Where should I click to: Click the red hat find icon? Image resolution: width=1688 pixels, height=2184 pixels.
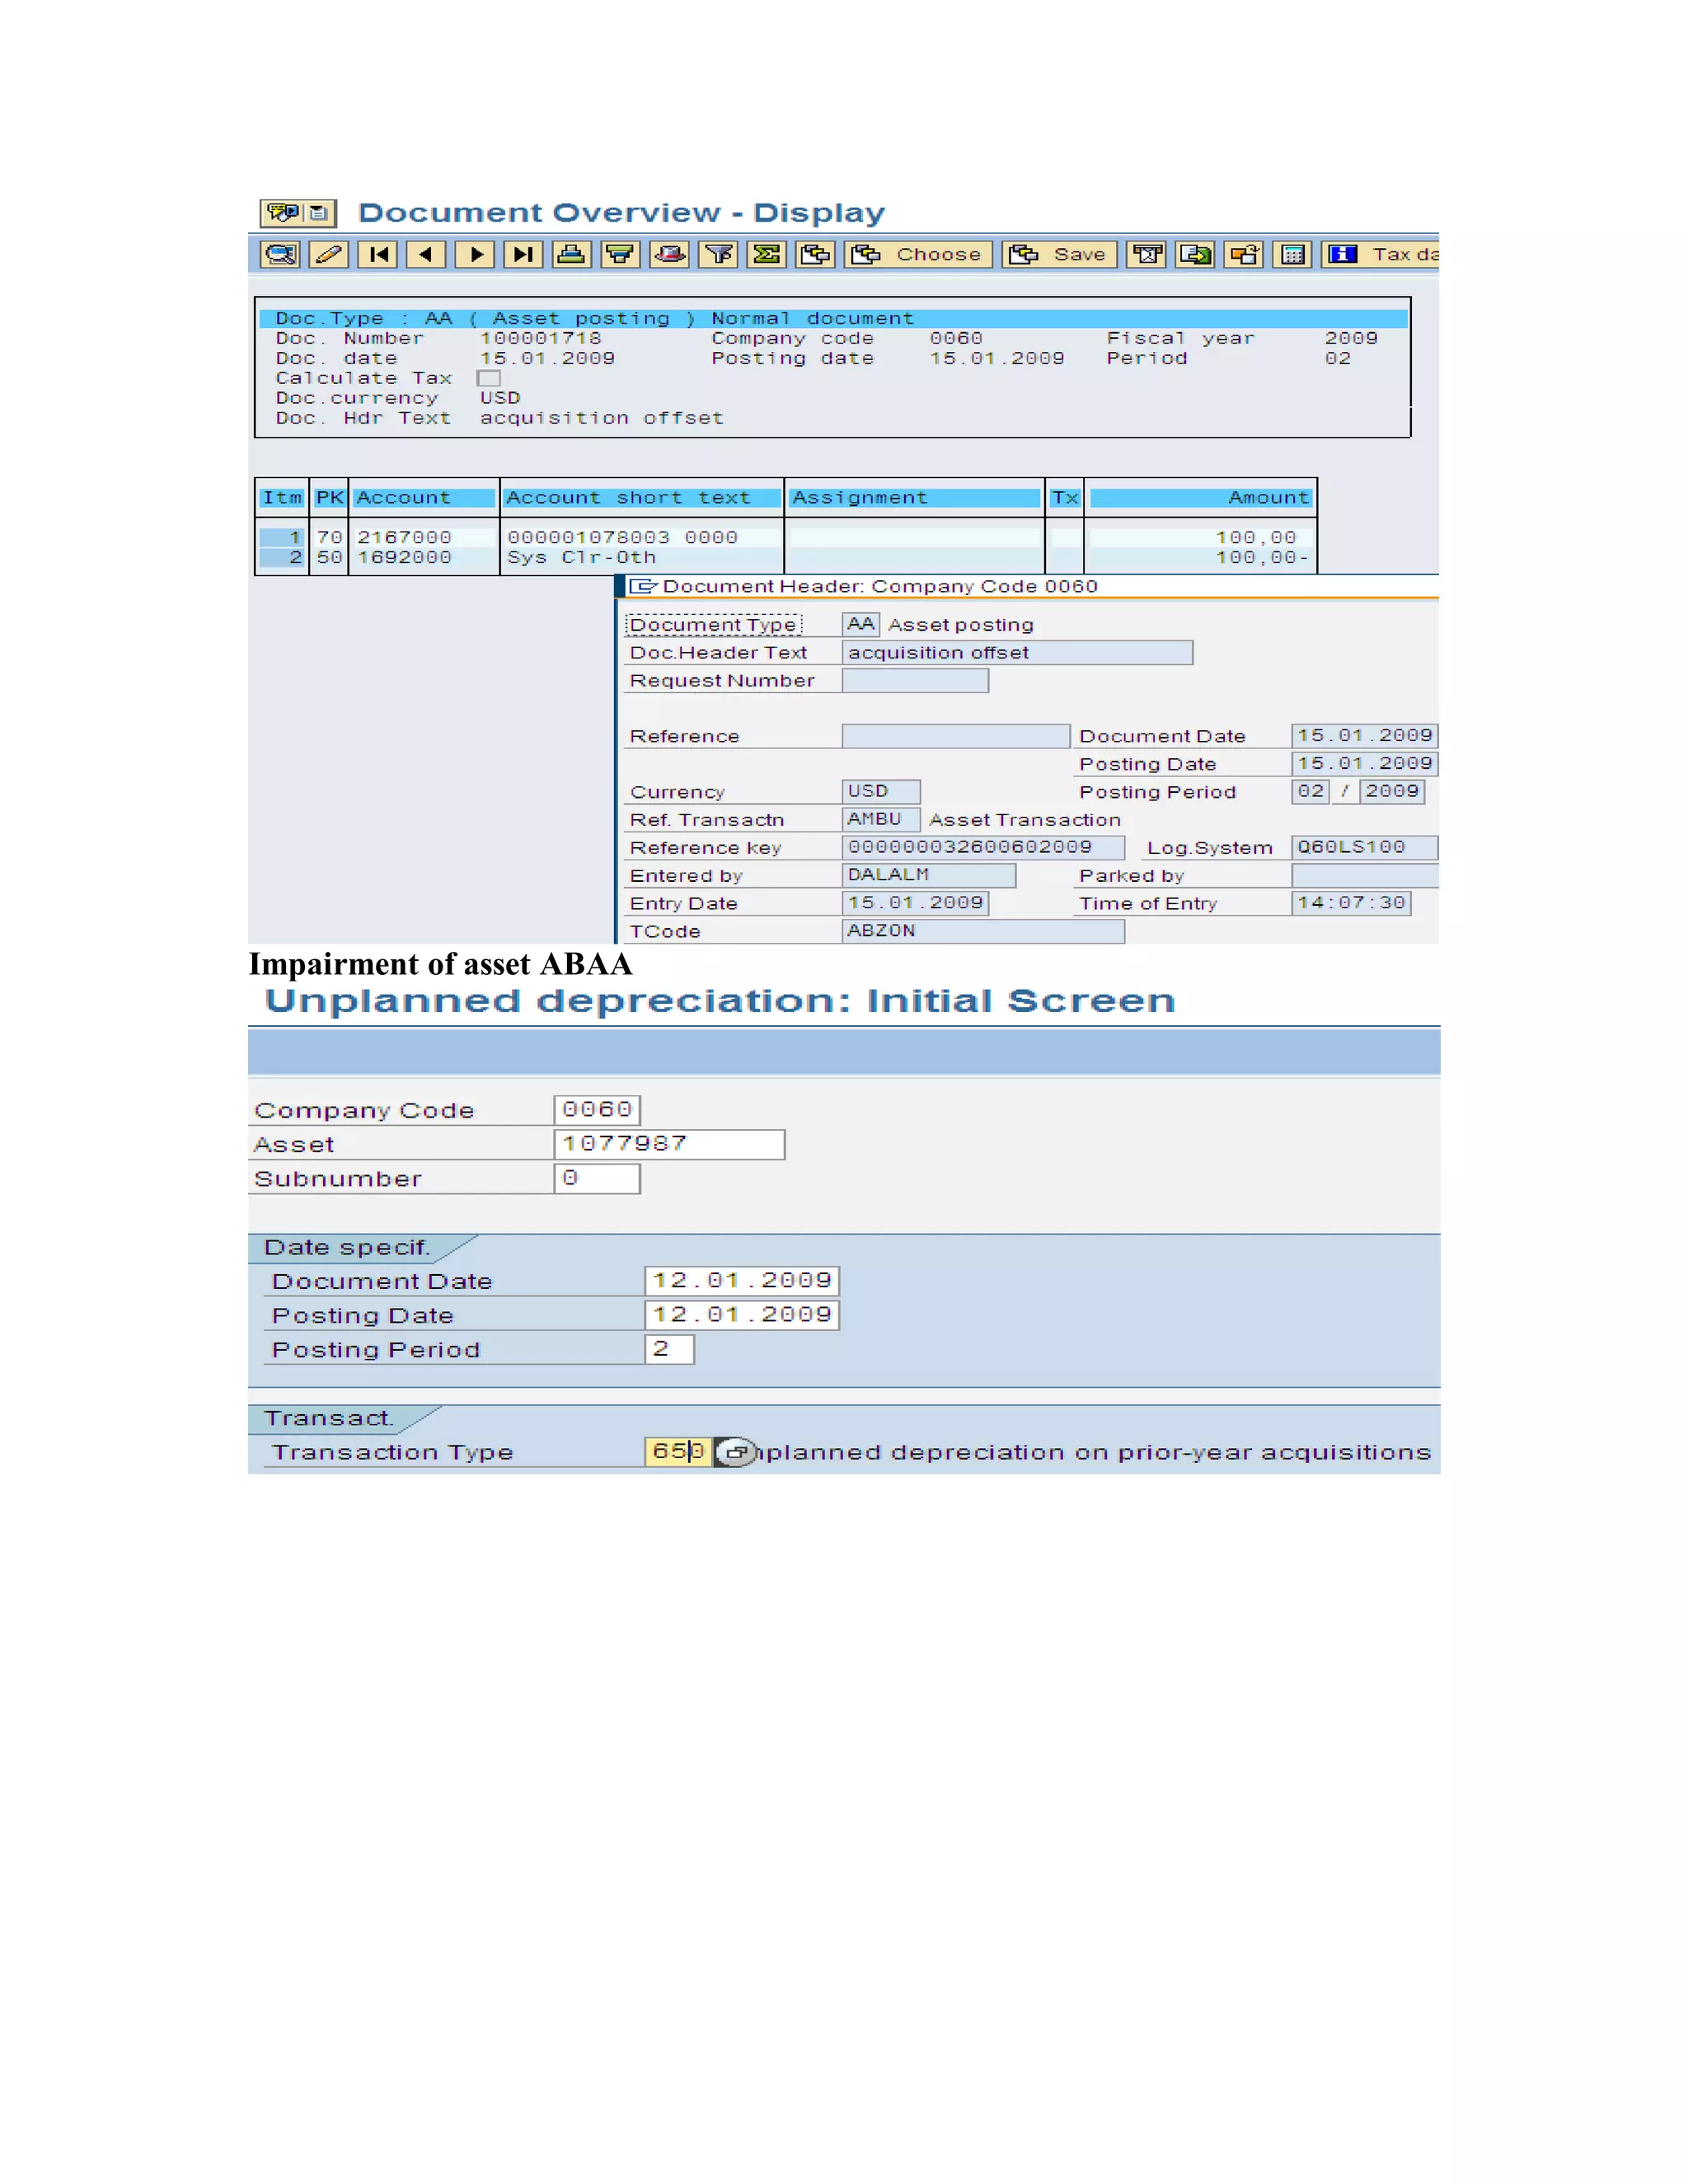point(669,254)
